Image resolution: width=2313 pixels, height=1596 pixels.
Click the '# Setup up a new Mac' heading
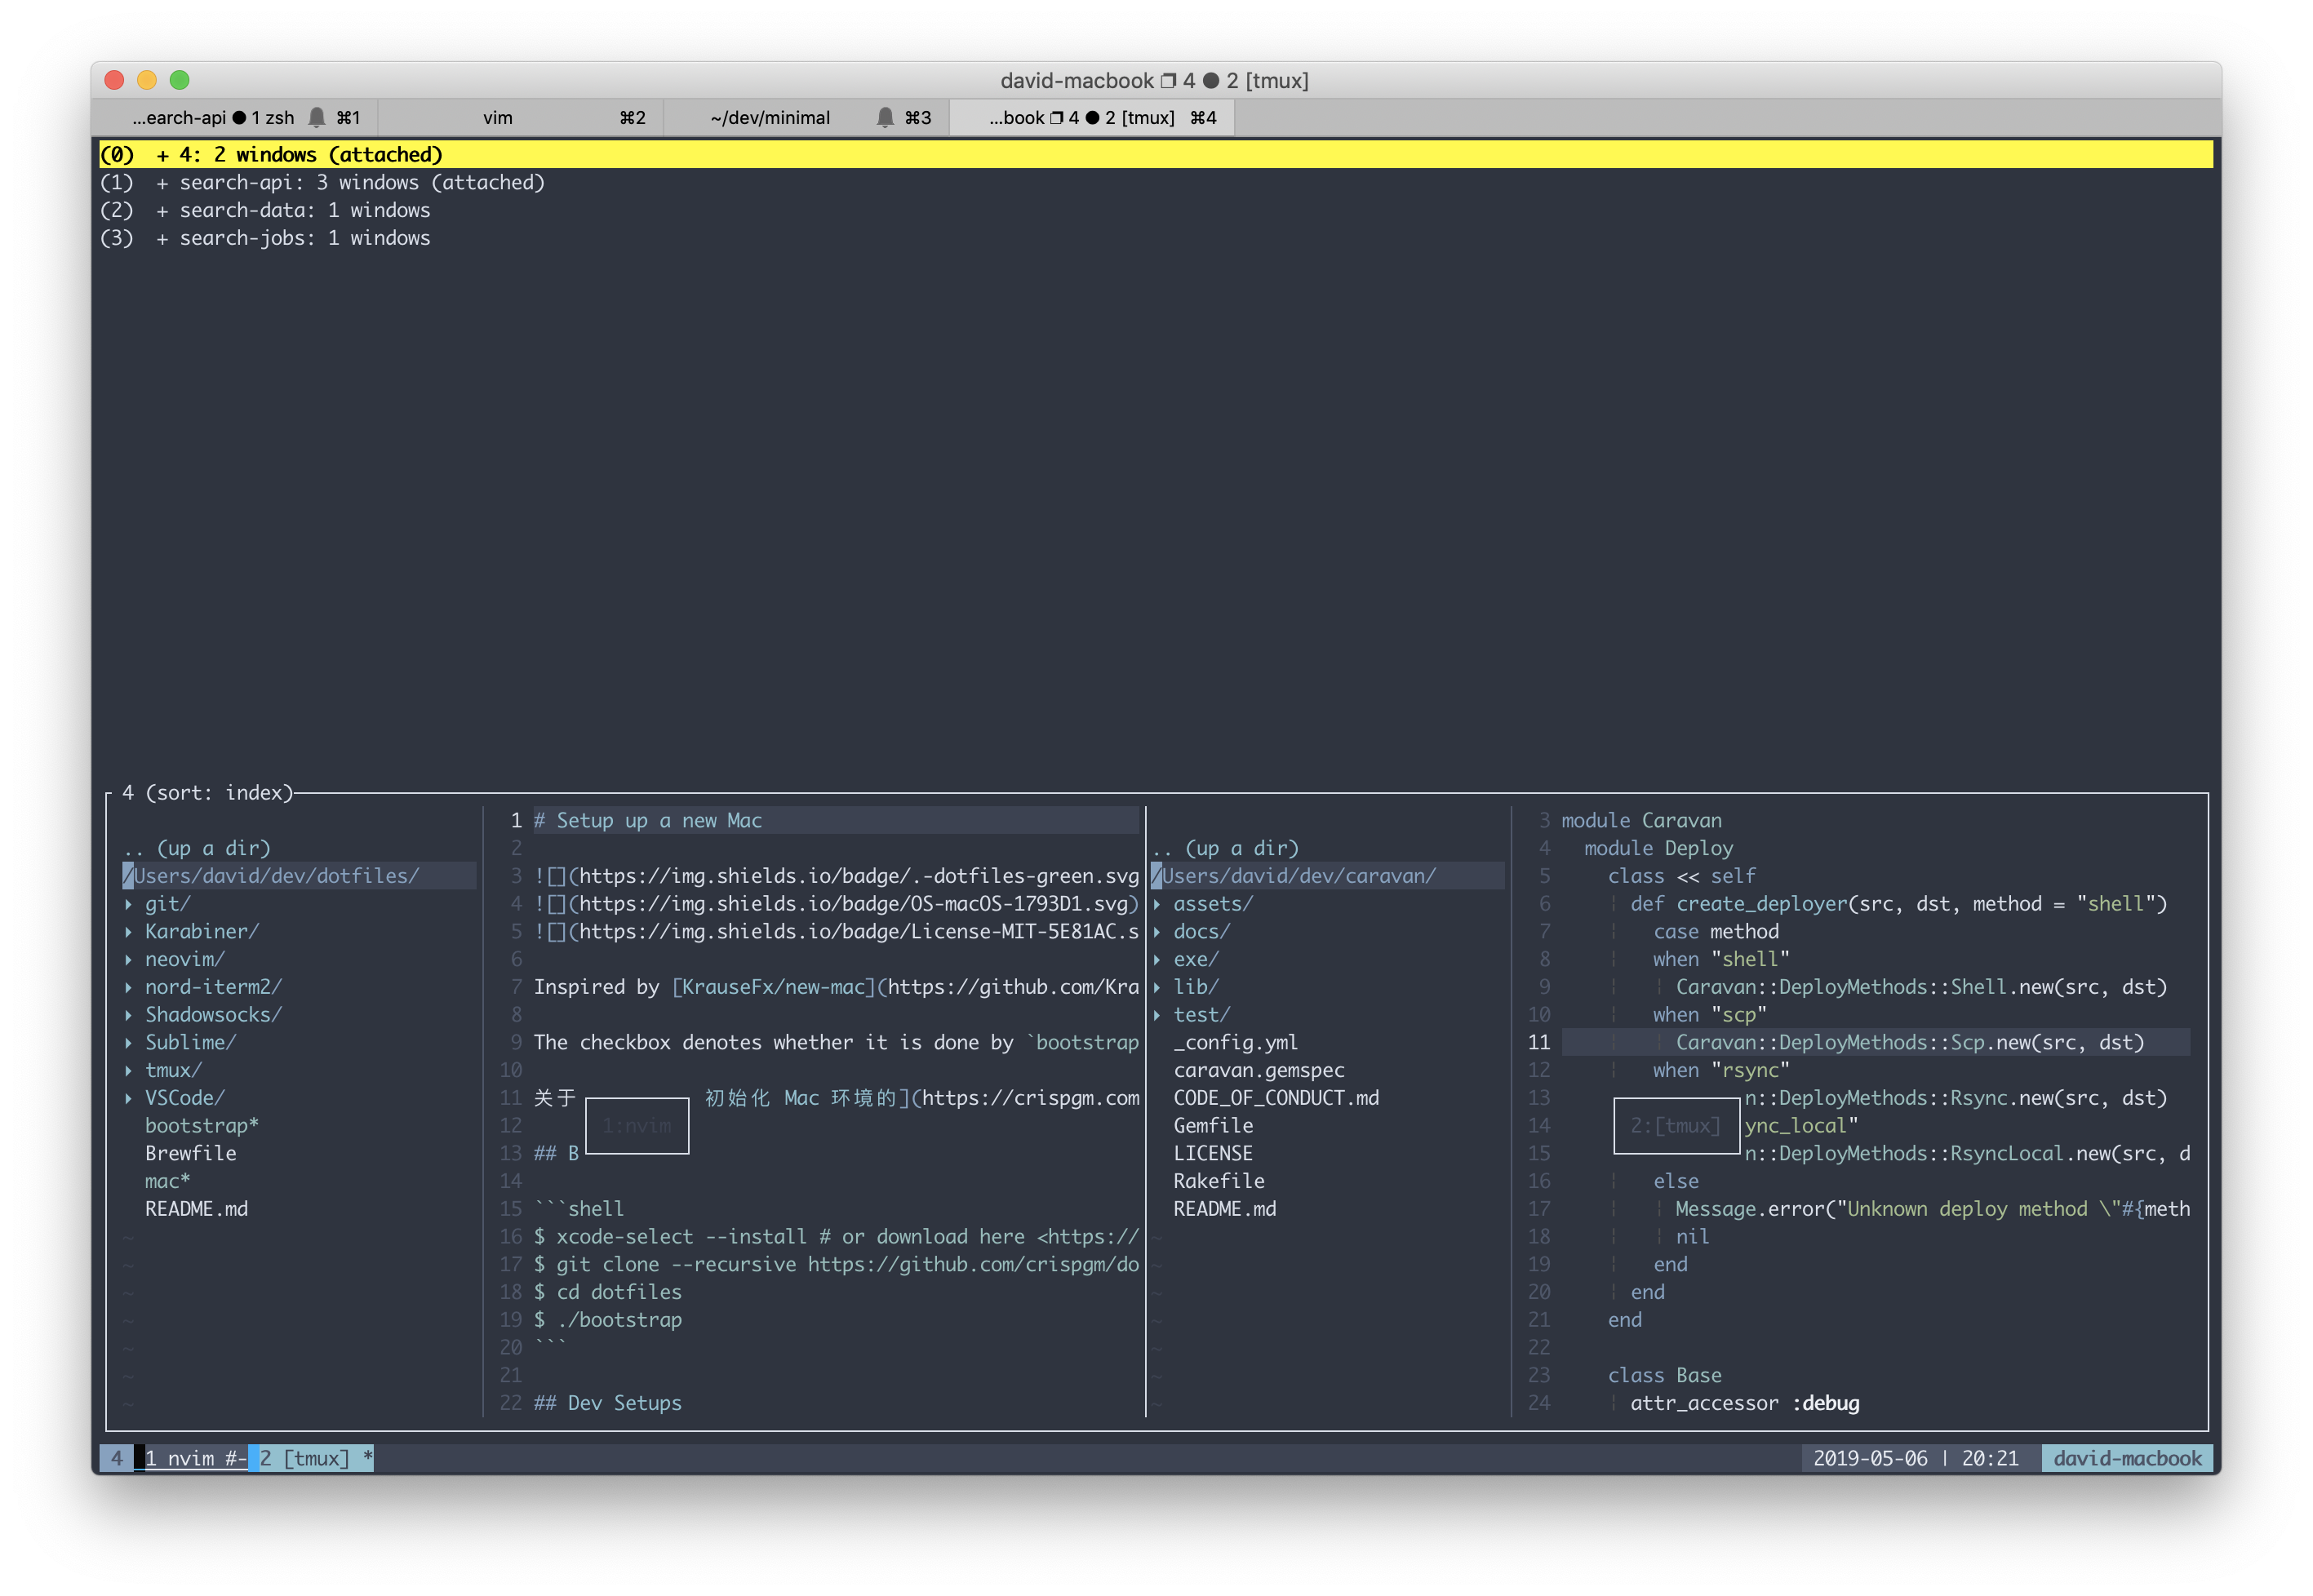tap(648, 821)
